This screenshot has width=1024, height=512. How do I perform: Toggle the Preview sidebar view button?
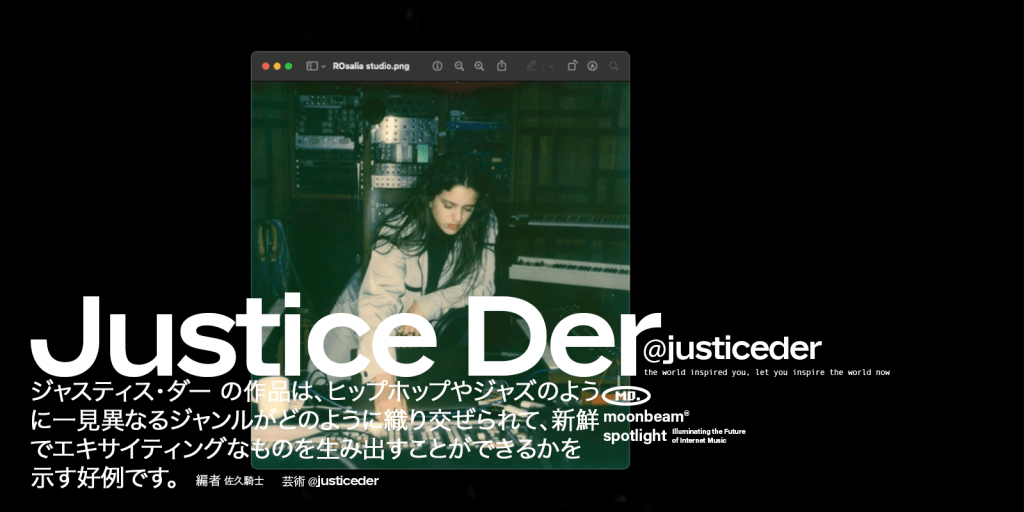click(x=312, y=66)
